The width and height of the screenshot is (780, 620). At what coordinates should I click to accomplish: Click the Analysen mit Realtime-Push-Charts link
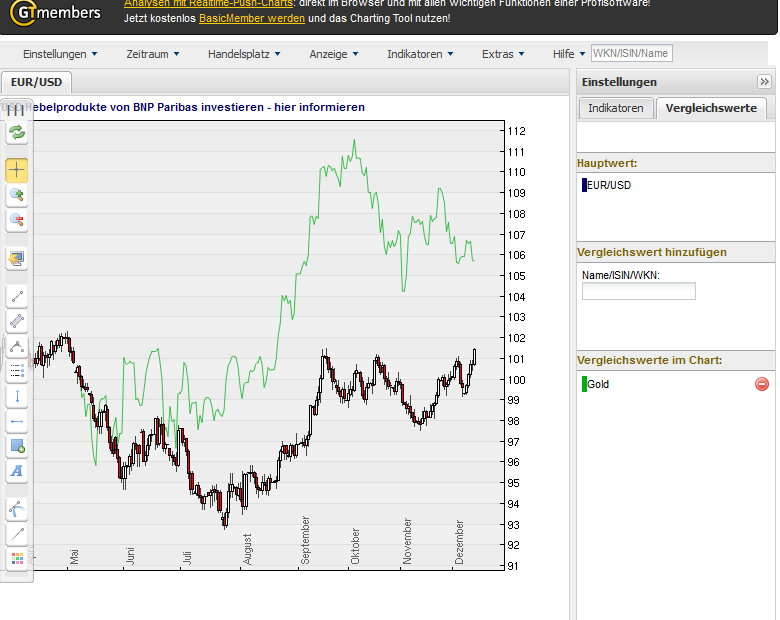(208, 3)
